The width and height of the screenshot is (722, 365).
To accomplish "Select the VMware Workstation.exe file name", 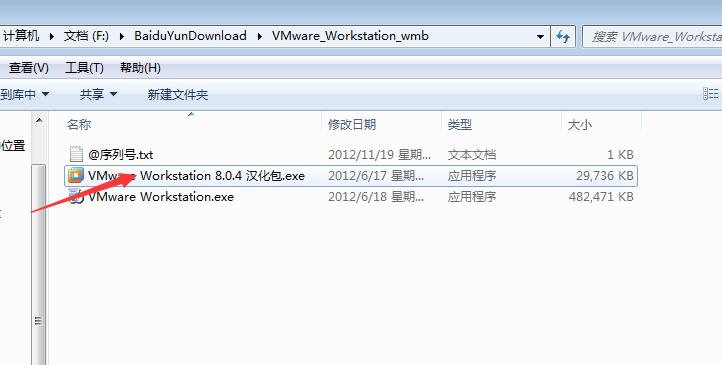I will (x=161, y=197).
